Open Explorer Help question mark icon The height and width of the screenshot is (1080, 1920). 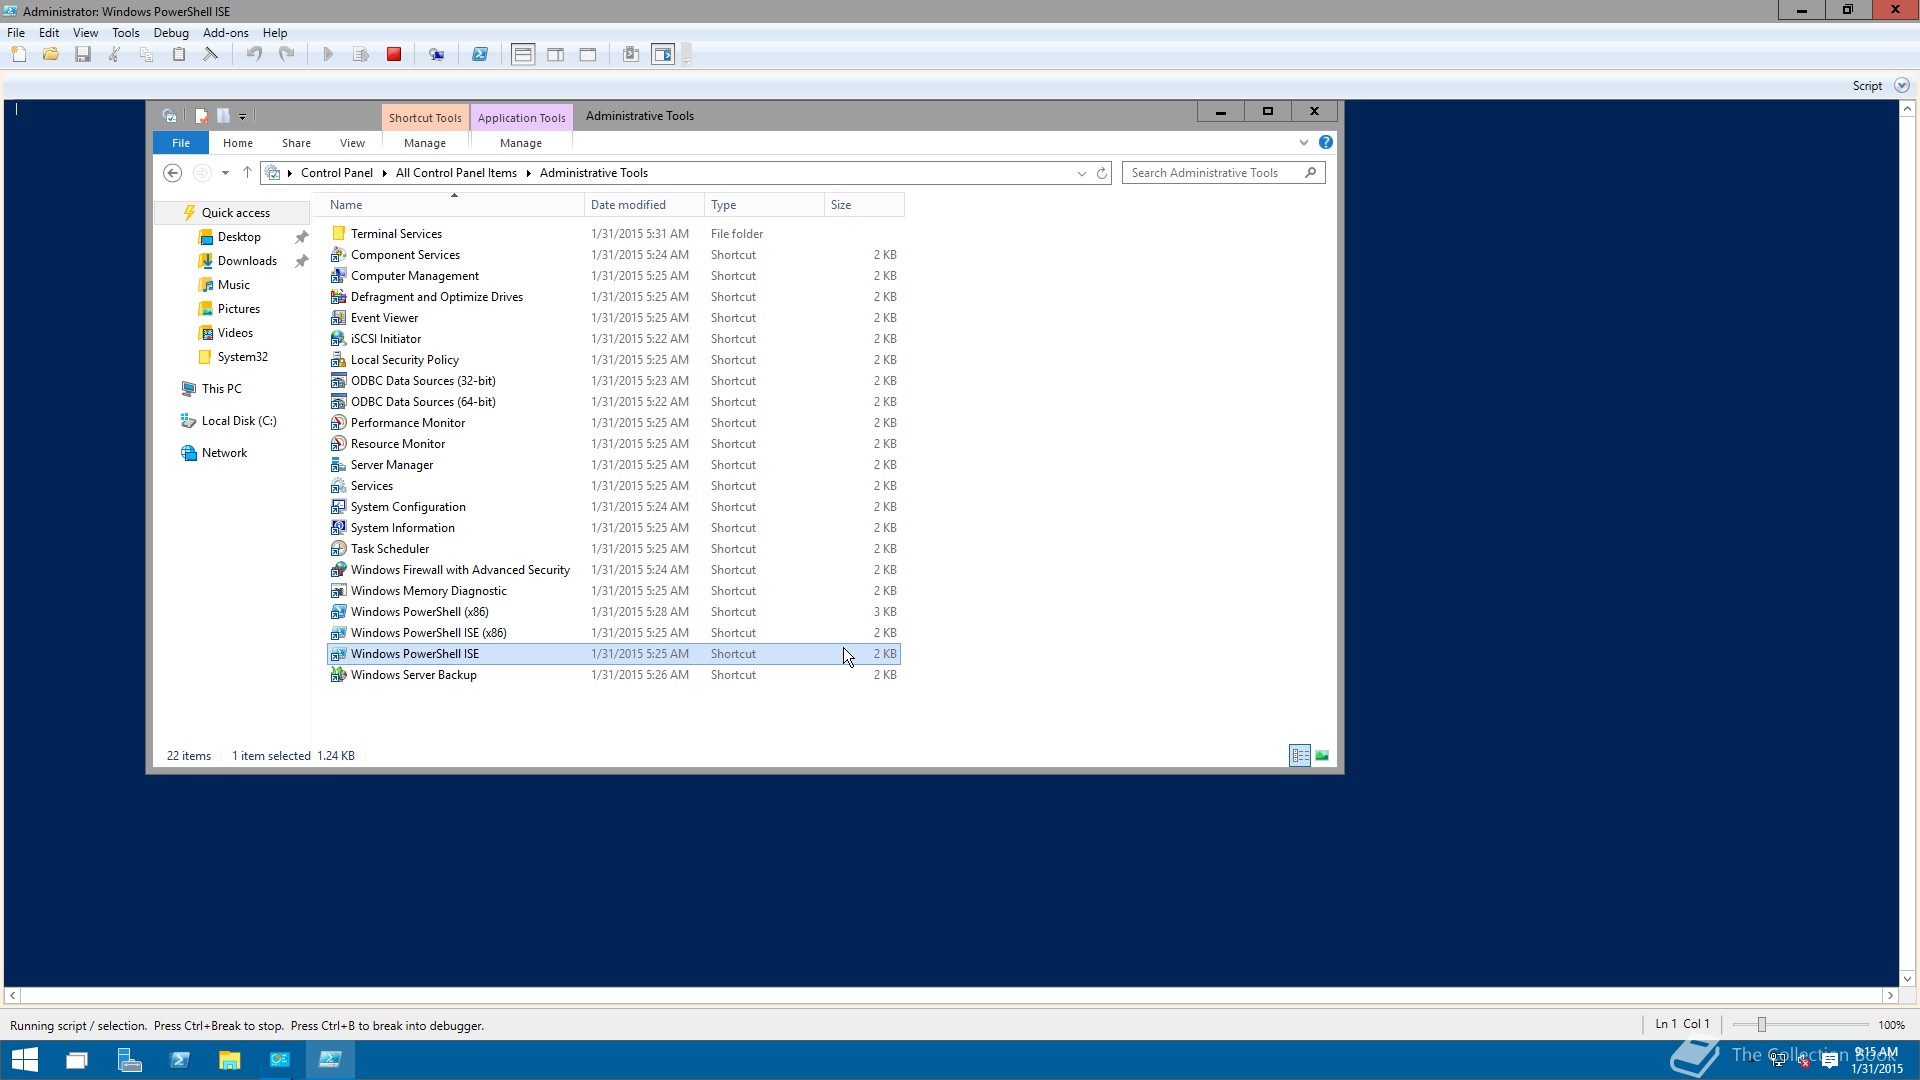[x=1326, y=143]
